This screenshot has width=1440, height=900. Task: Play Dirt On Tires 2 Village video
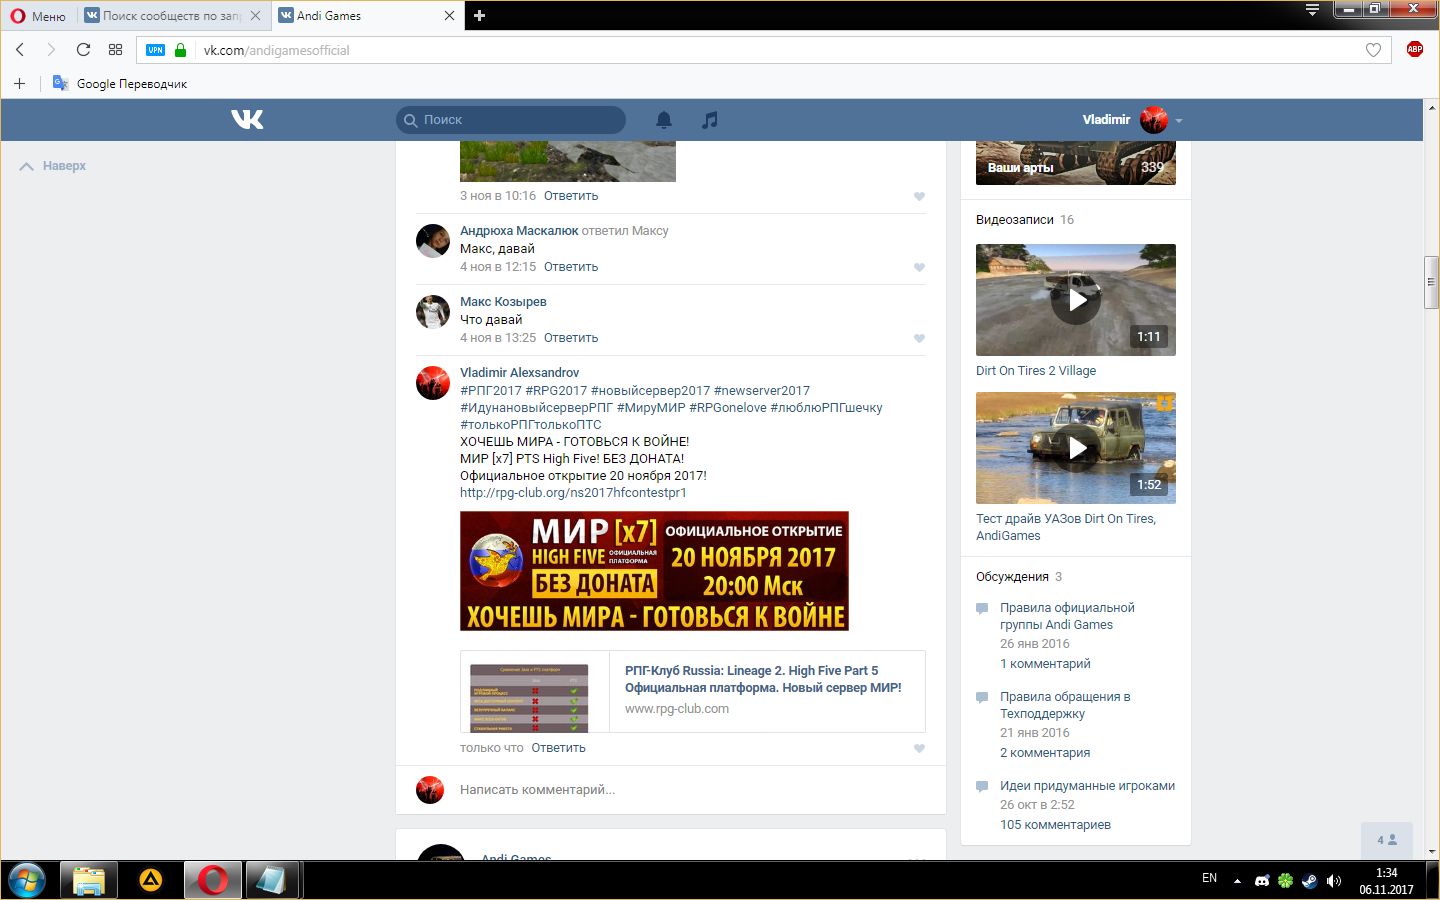click(1076, 300)
